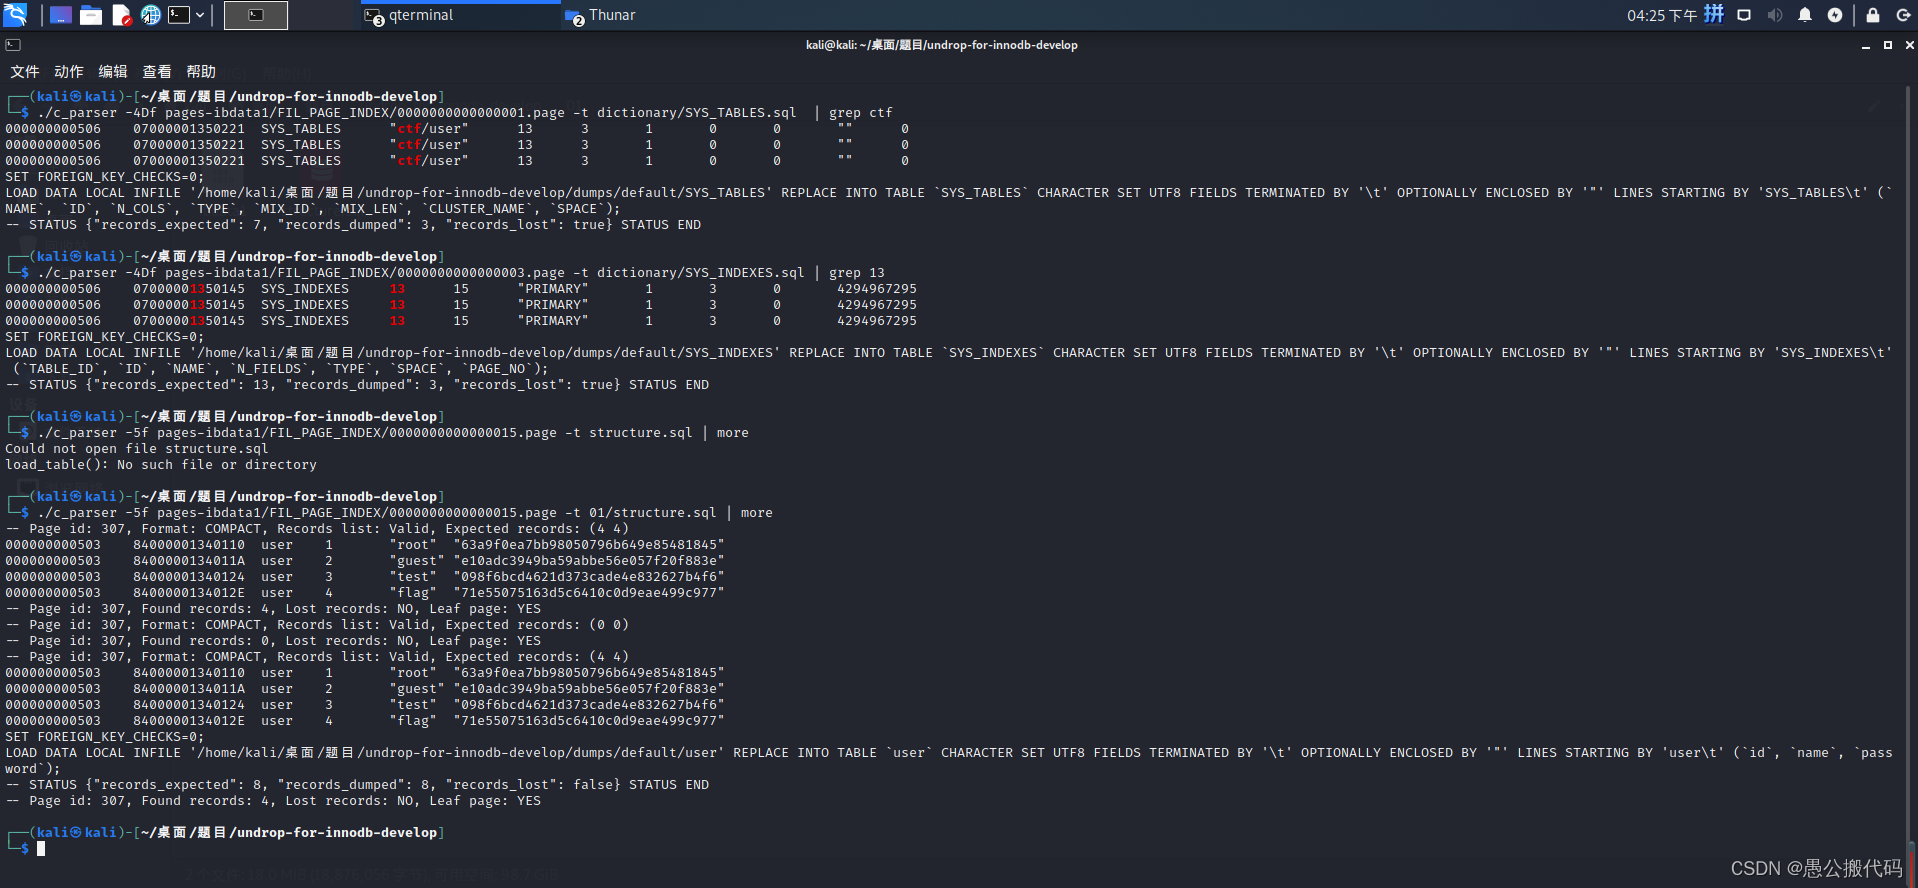Open the wired network status icon
The width and height of the screenshot is (1918, 888).
[x=1744, y=15]
